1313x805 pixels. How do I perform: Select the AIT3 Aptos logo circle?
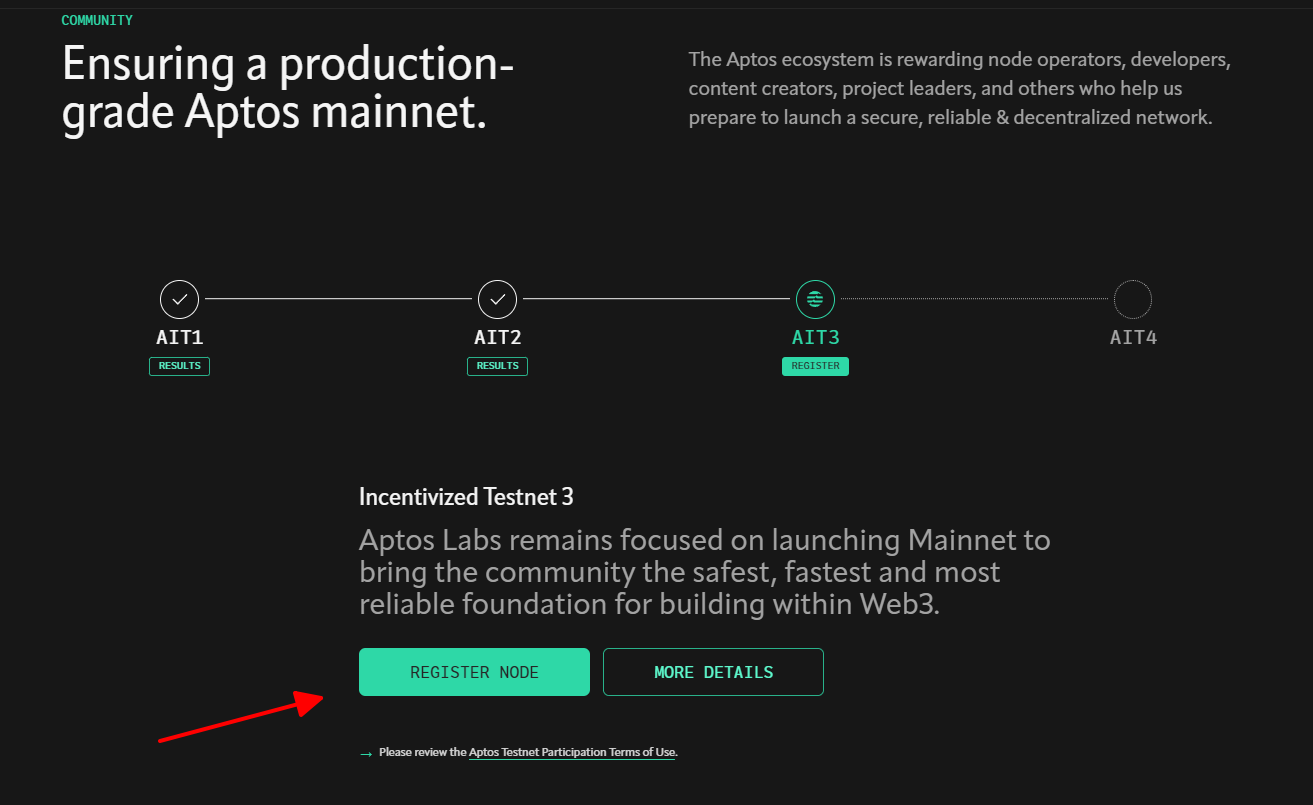(815, 299)
